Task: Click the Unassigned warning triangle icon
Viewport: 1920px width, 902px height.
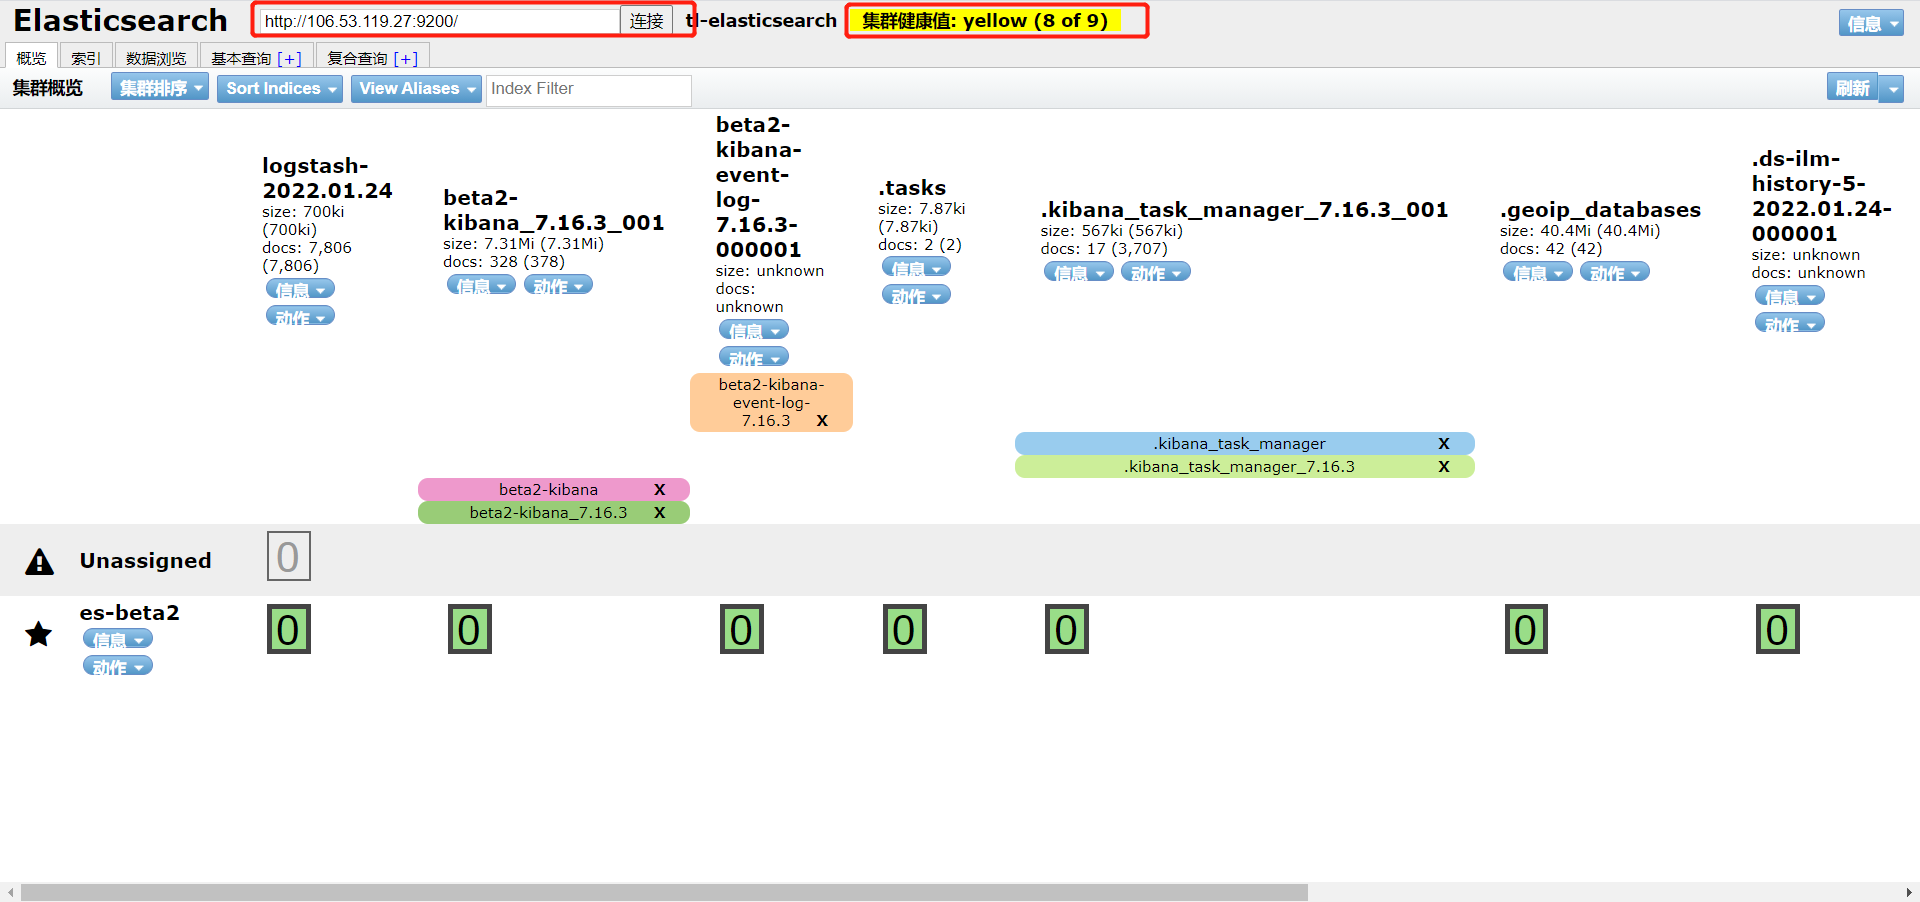Action: pyautogui.click(x=40, y=562)
